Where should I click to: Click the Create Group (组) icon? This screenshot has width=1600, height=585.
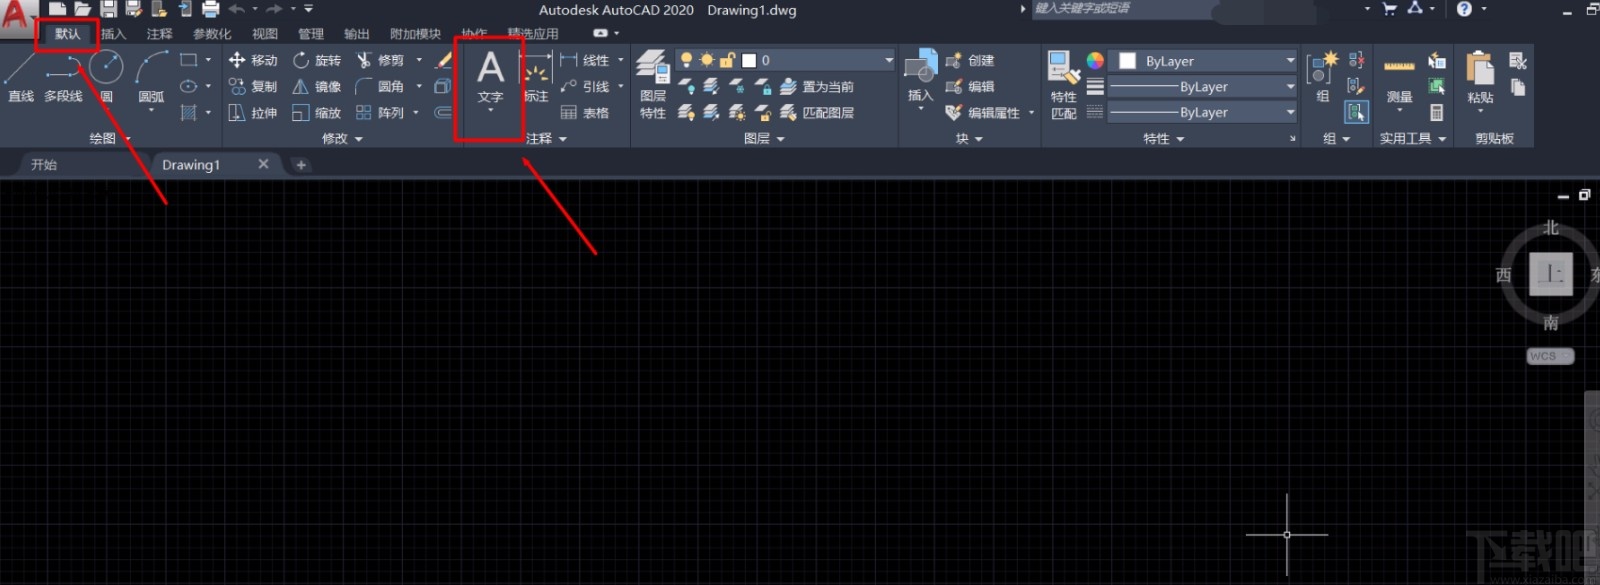pos(1323,76)
